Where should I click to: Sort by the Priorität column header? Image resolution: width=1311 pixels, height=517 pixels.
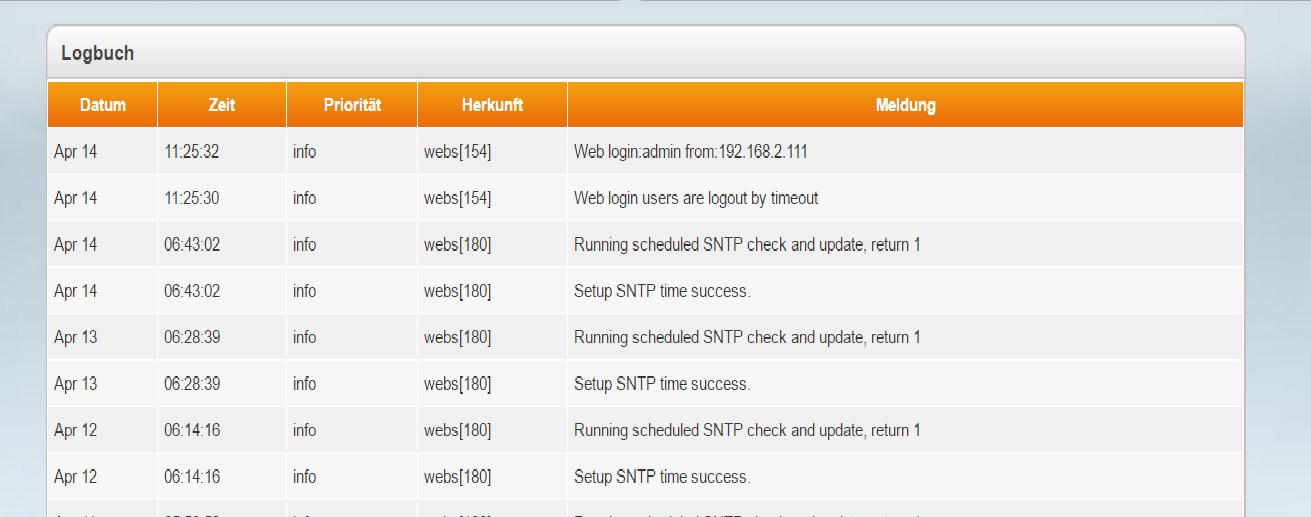point(352,105)
